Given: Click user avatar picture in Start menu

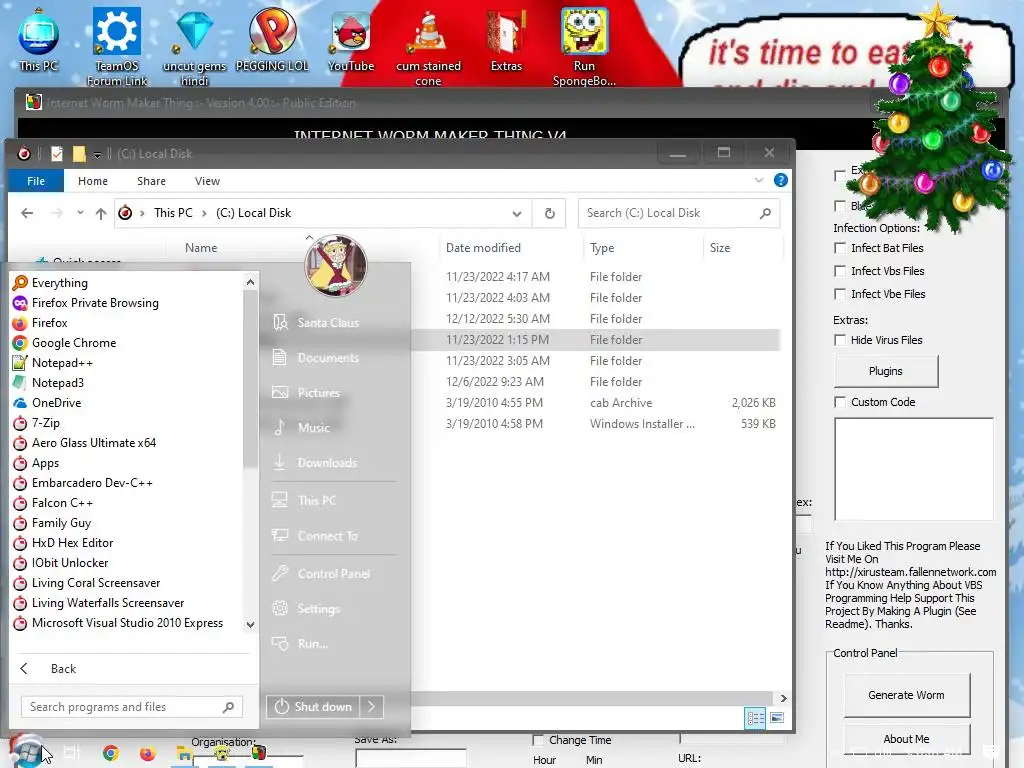Looking at the screenshot, I should 336,265.
